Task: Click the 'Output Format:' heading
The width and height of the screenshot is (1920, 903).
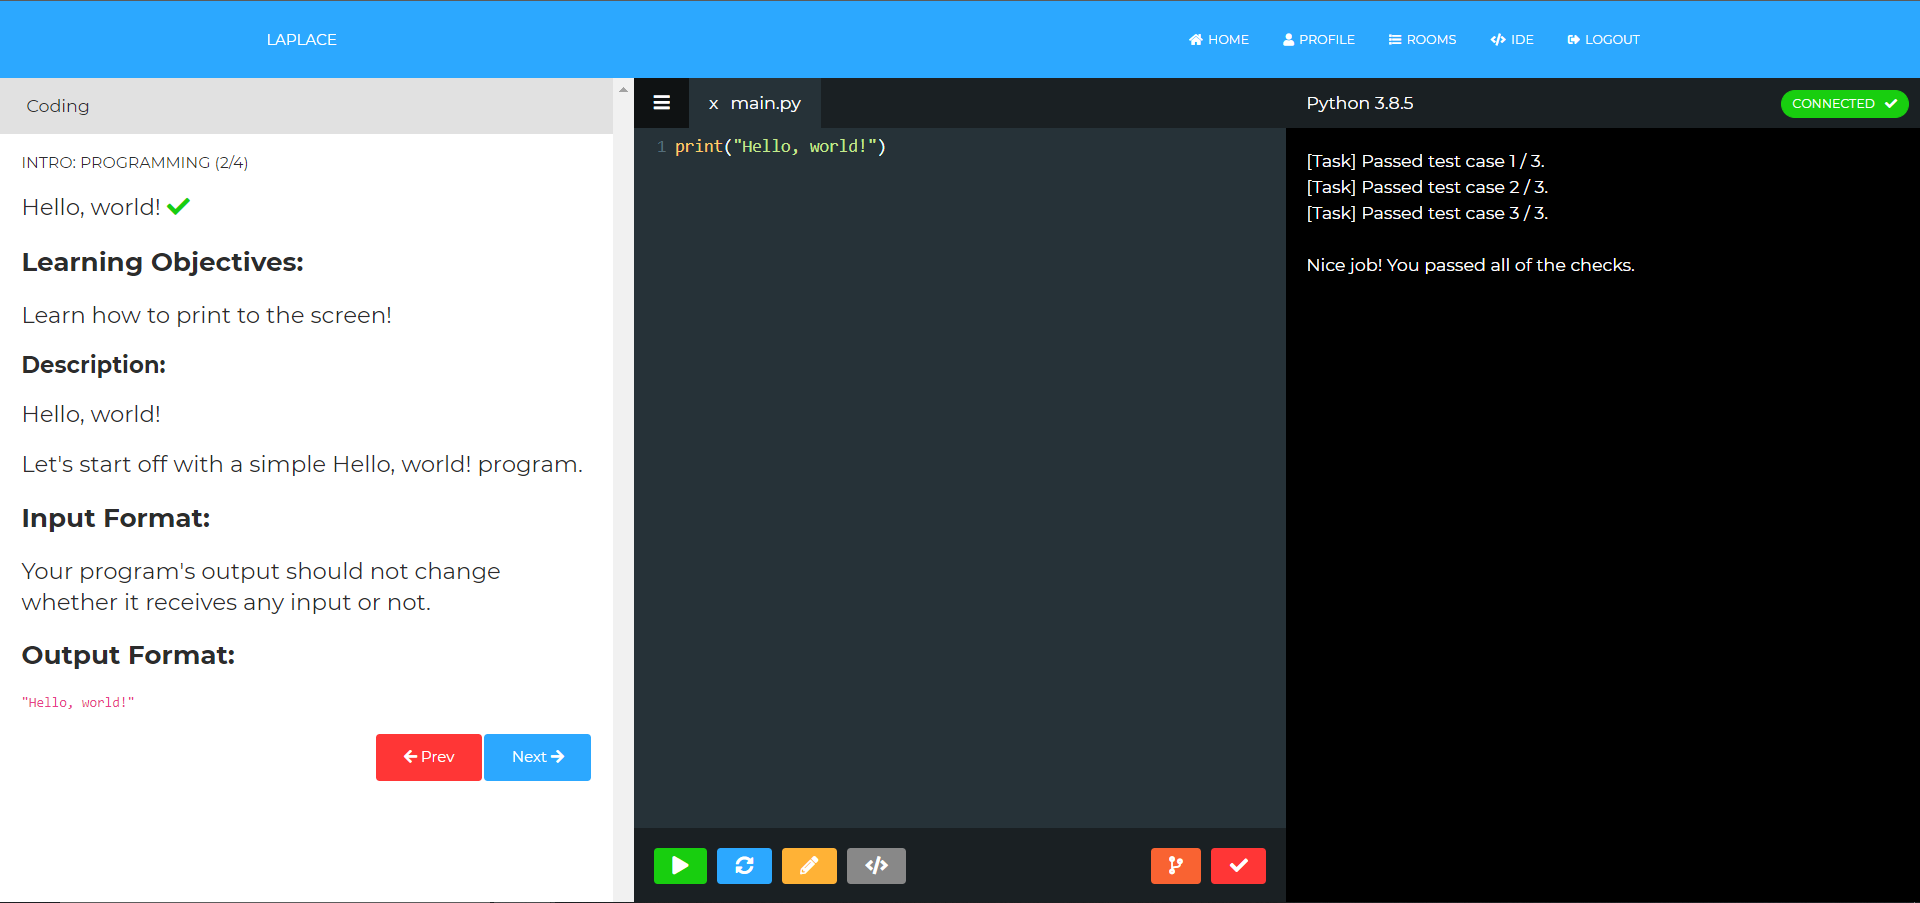Action: (x=128, y=655)
